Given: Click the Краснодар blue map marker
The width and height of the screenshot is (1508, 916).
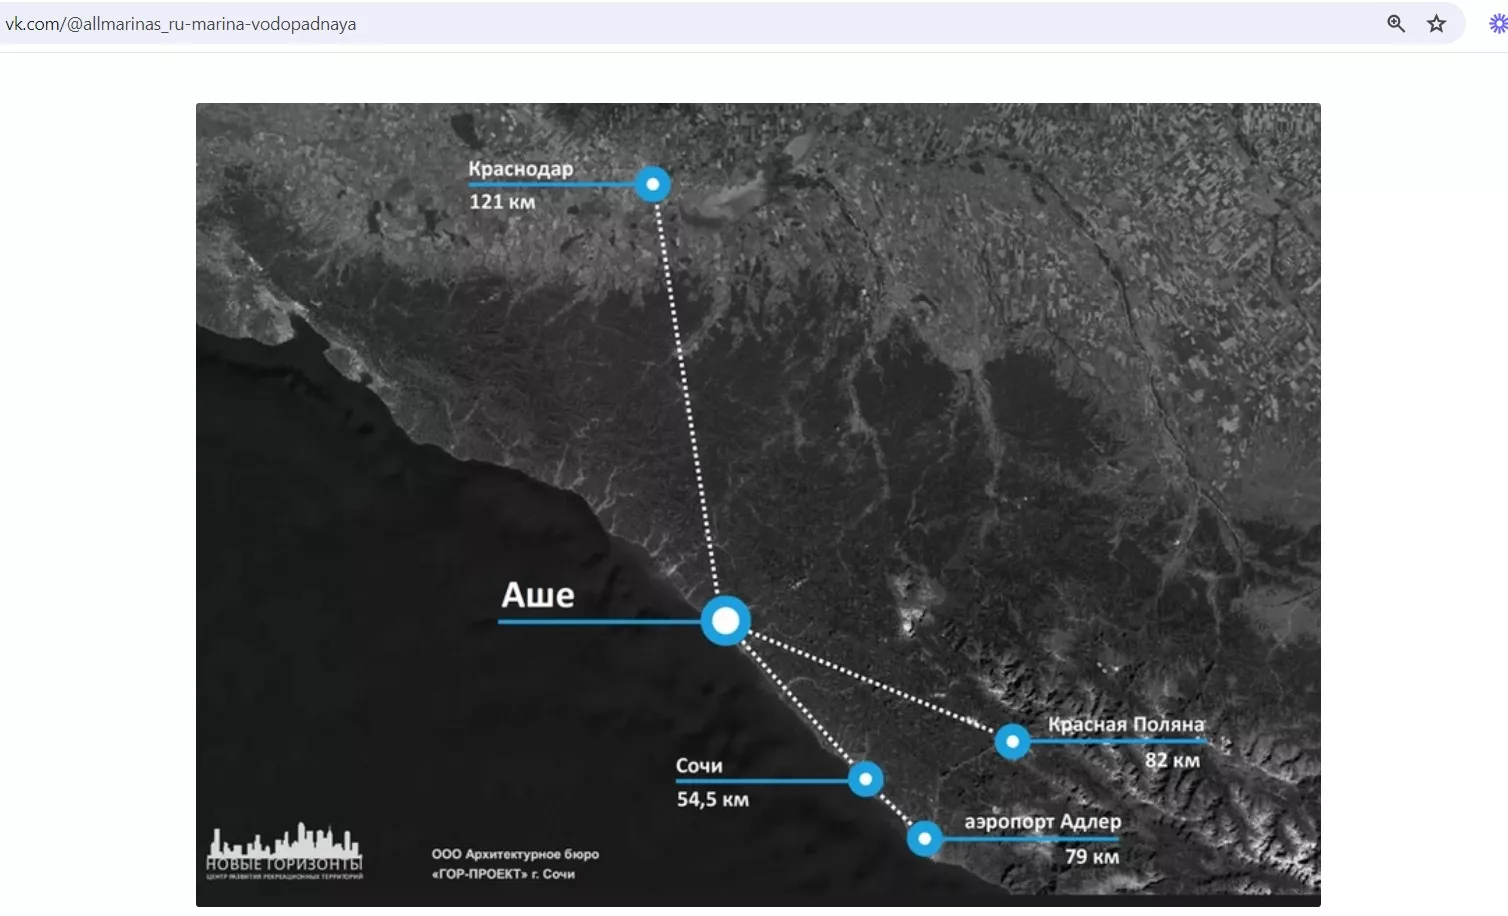Looking at the screenshot, I should pyautogui.click(x=653, y=184).
